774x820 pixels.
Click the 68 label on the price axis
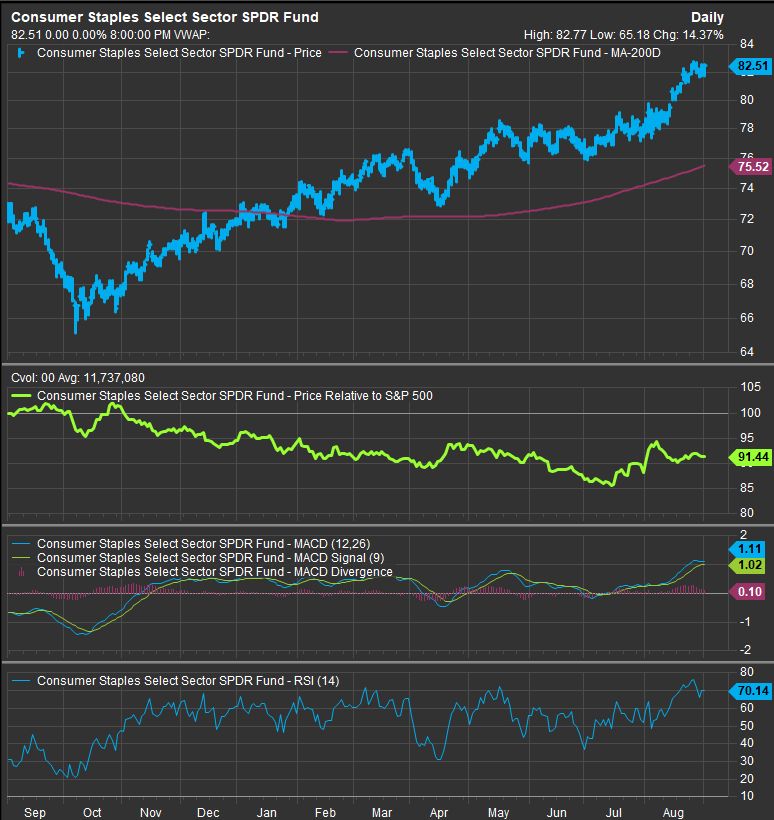pyautogui.click(x=747, y=284)
